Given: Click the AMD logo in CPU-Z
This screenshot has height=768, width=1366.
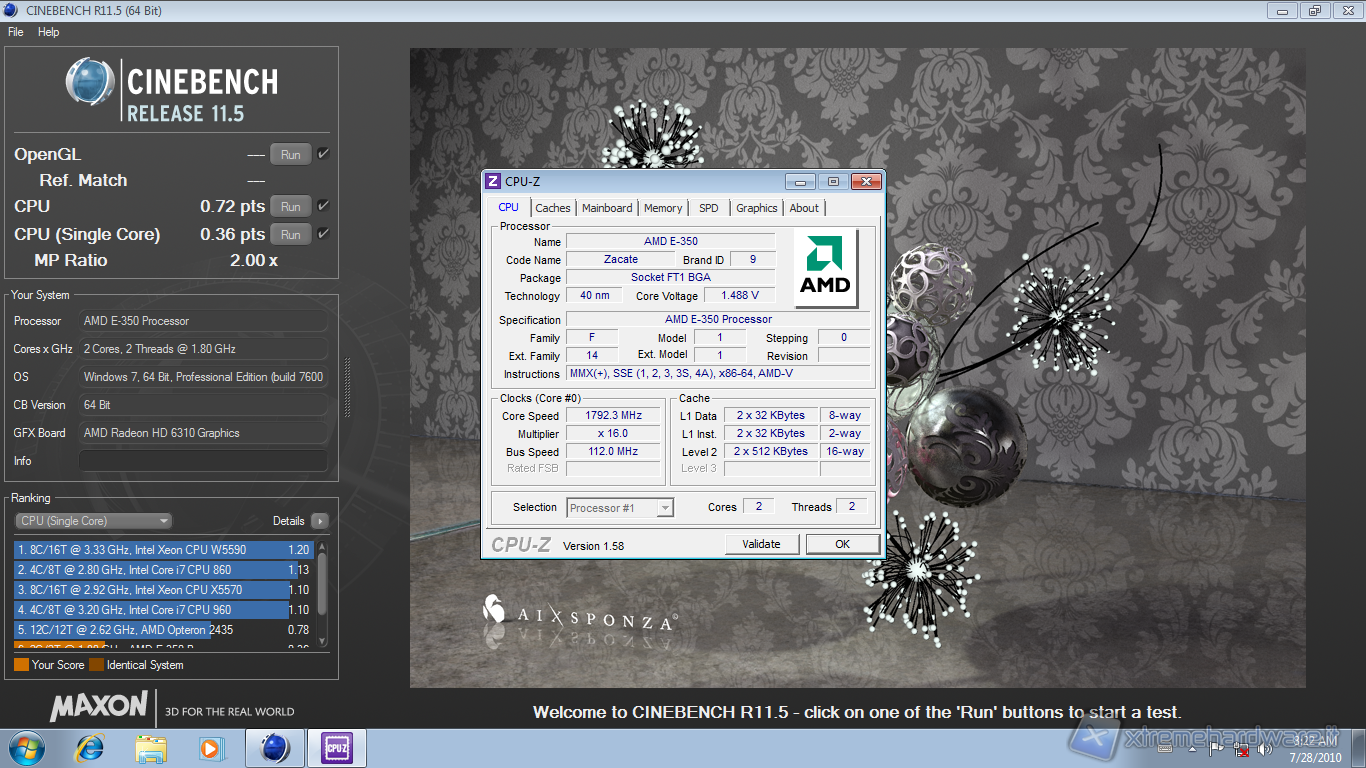Looking at the screenshot, I should 825,269.
